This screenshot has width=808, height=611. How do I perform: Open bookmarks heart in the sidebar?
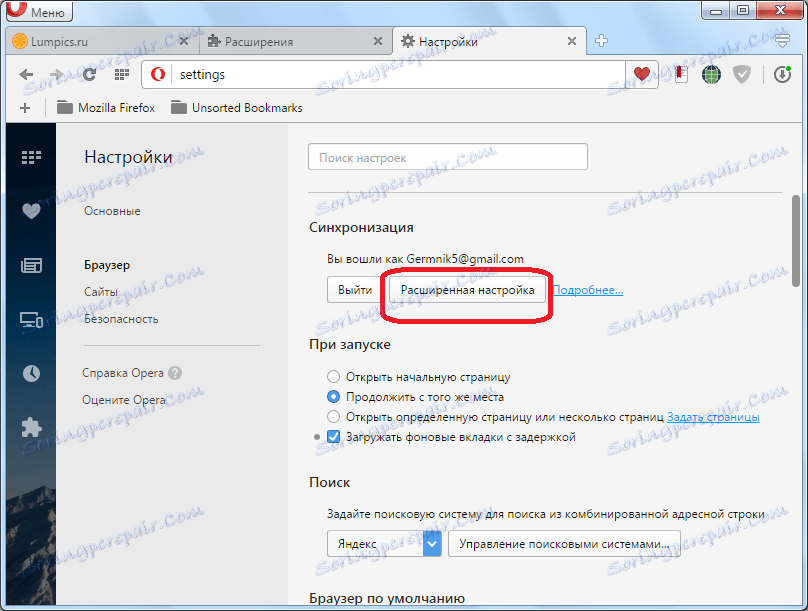[x=31, y=211]
